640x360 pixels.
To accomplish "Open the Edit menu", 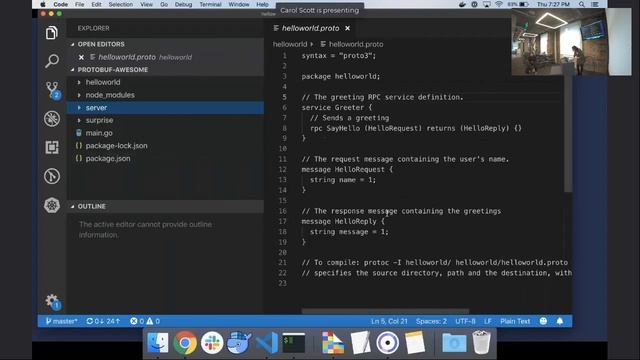I will [96, 4].
